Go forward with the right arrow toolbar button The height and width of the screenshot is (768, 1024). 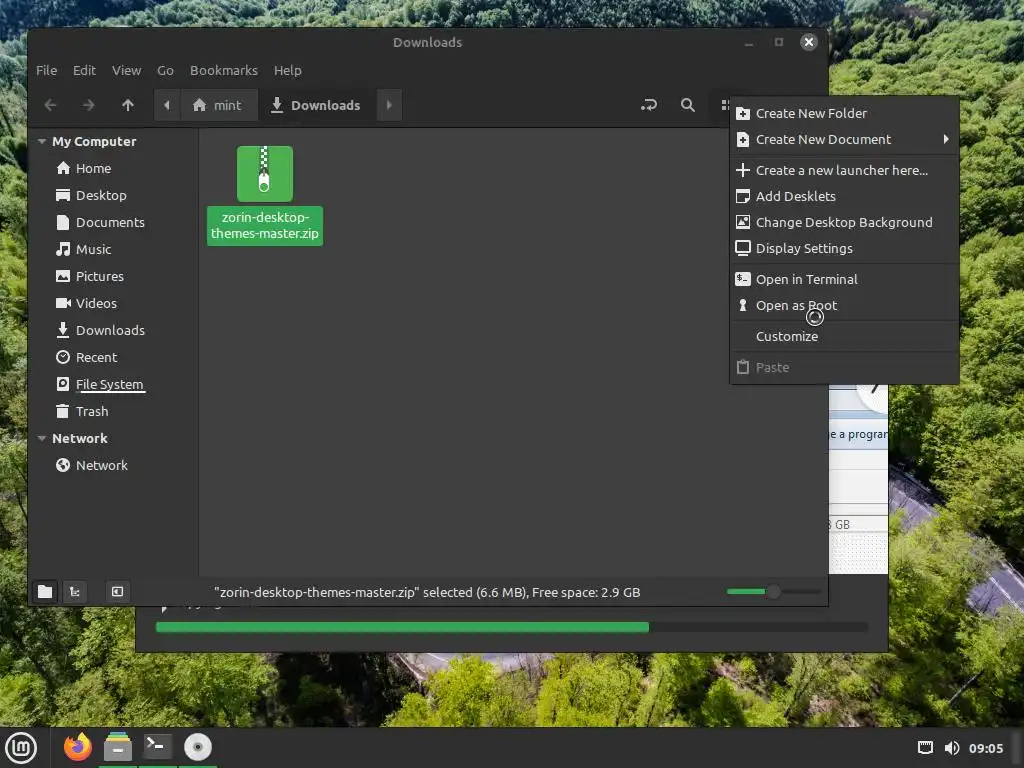89,105
